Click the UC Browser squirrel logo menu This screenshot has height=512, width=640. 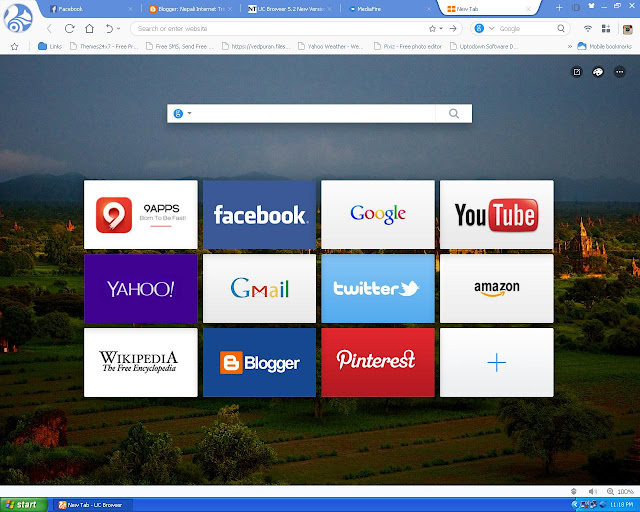pyautogui.click(x=18, y=18)
